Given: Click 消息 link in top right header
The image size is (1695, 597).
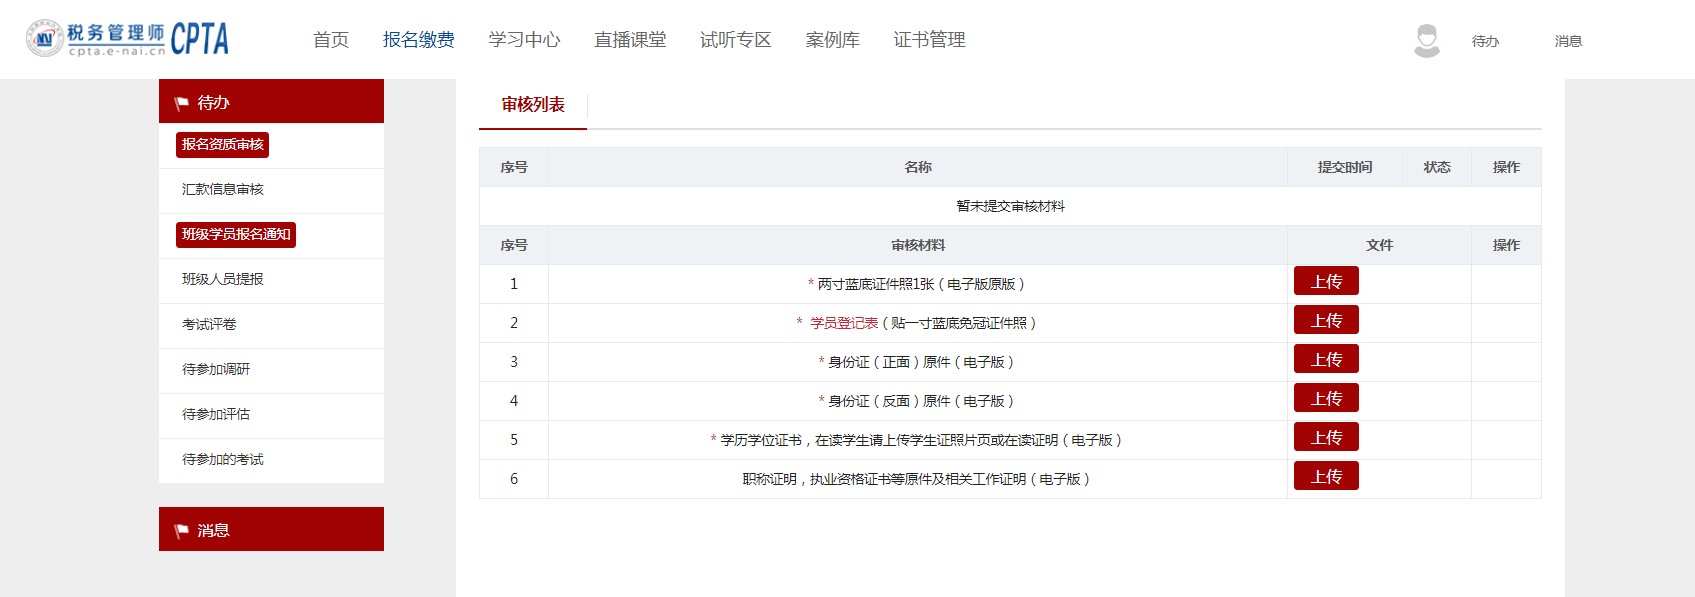Looking at the screenshot, I should click(x=1568, y=41).
